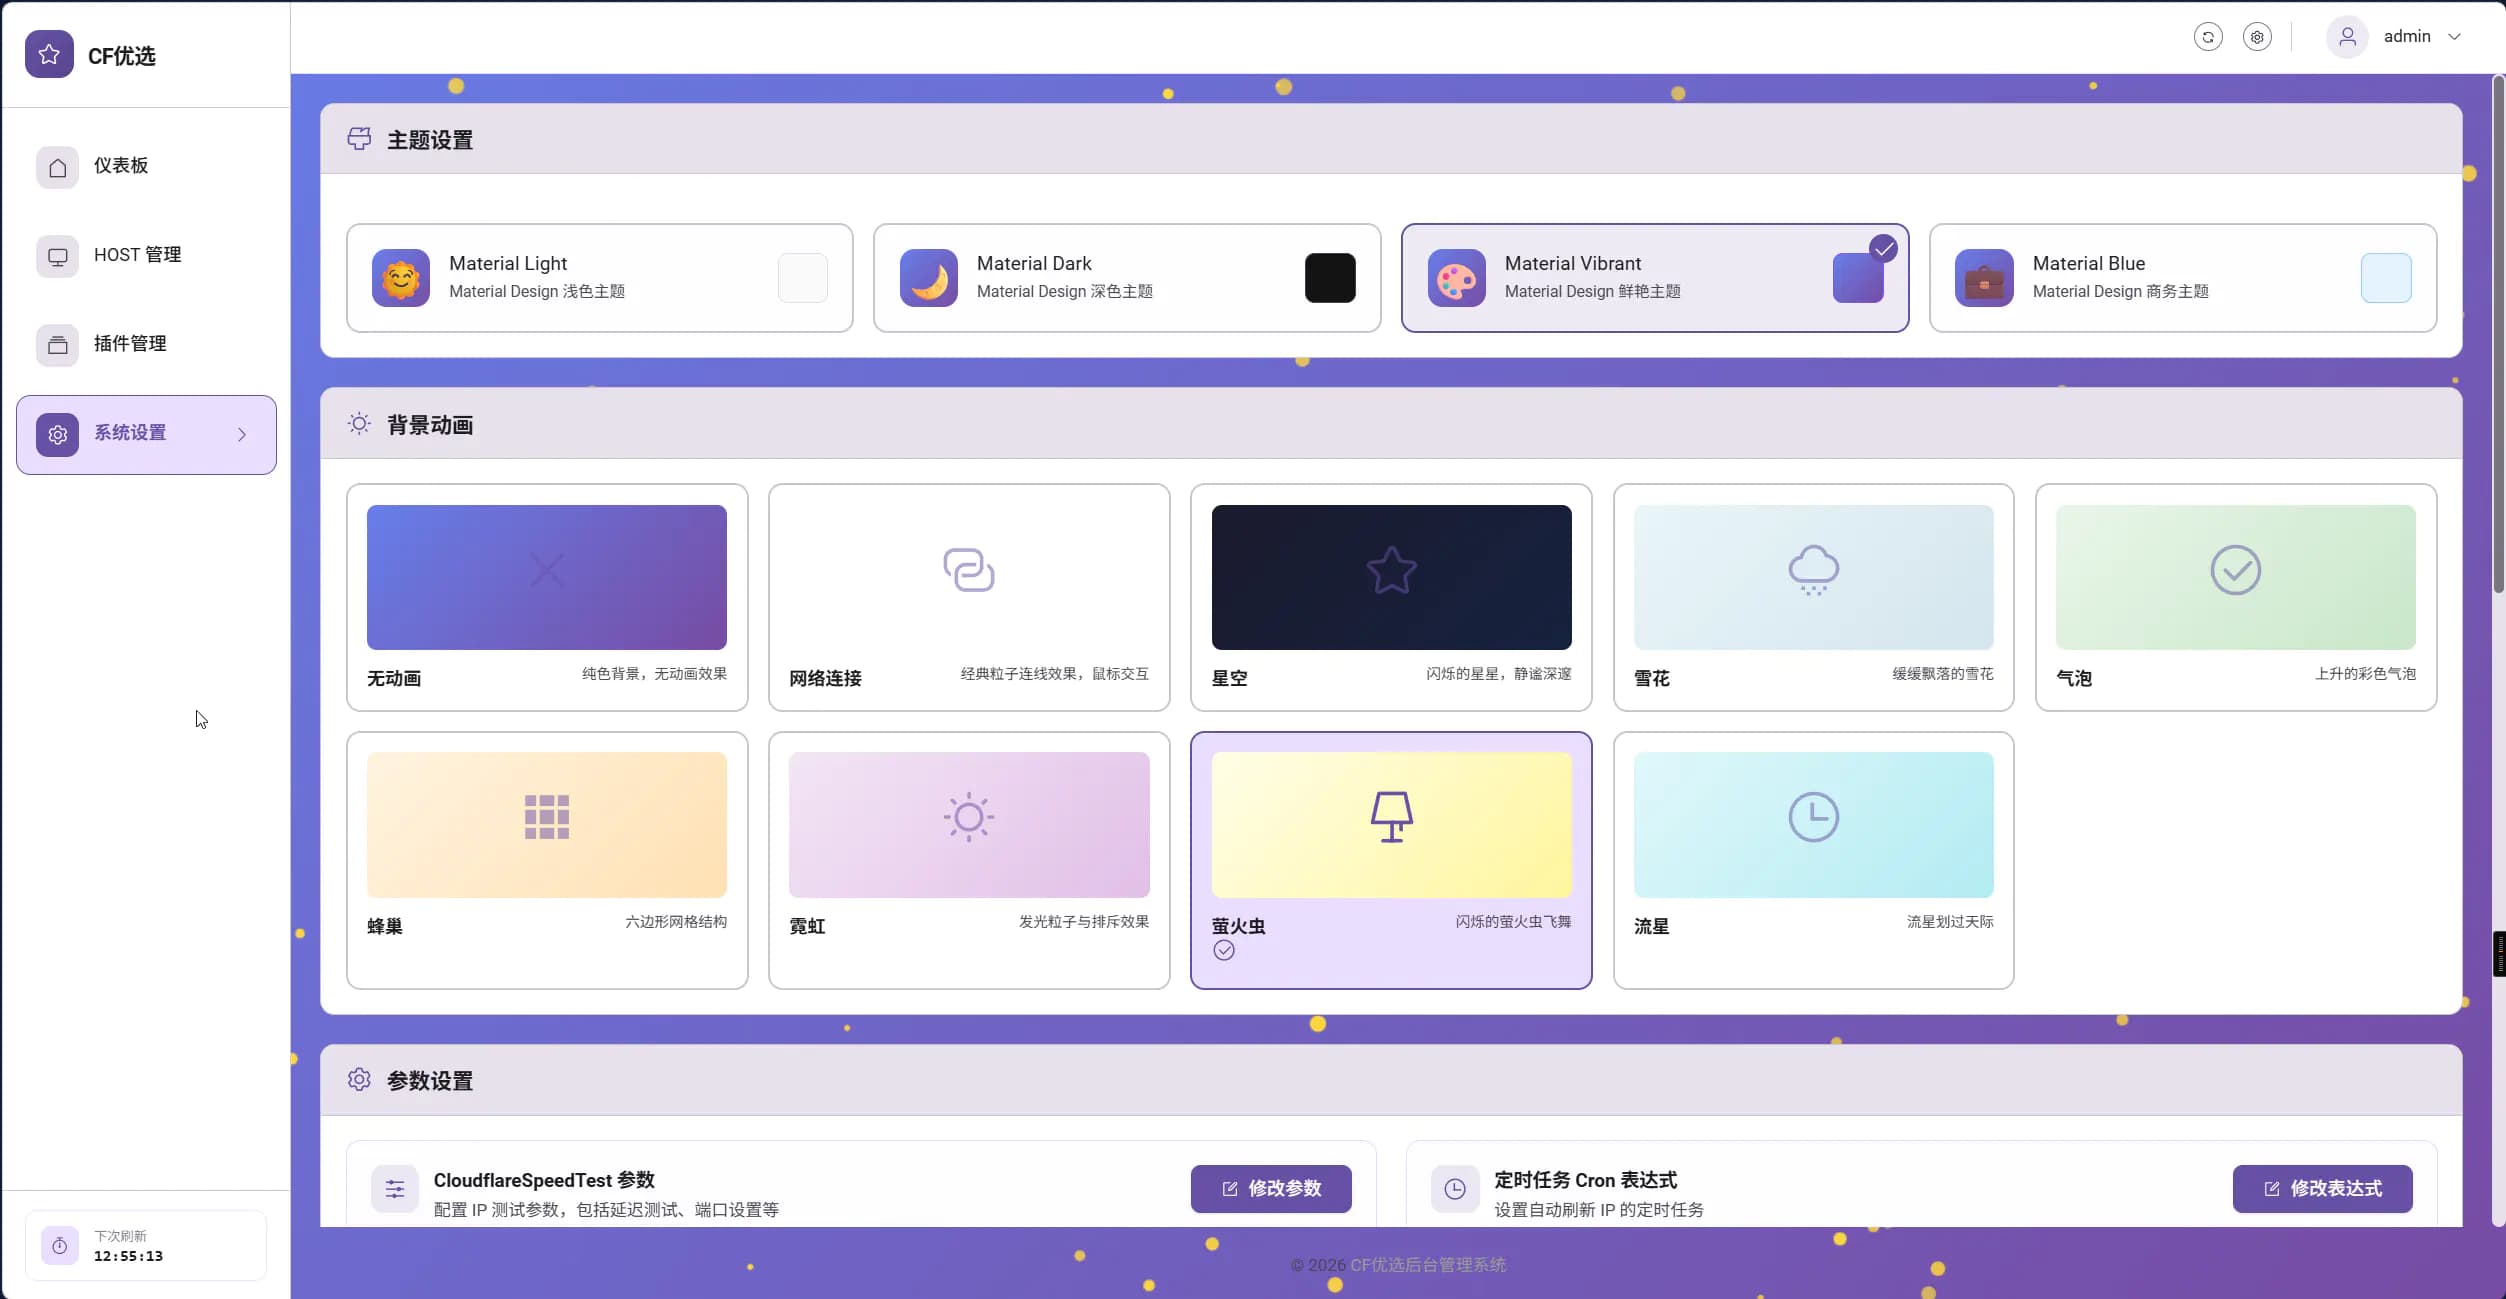Click the settings gear icon in top bar
The width and height of the screenshot is (2506, 1299).
coord(2257,37)
